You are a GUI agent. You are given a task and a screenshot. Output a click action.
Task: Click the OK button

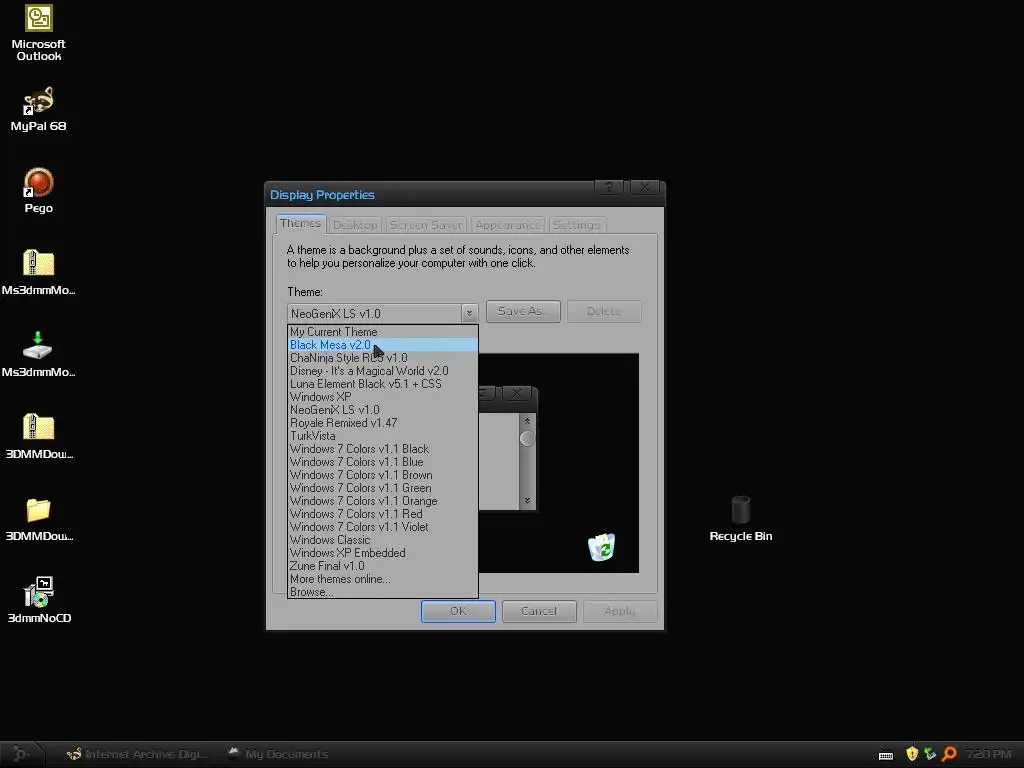(458, 611)
